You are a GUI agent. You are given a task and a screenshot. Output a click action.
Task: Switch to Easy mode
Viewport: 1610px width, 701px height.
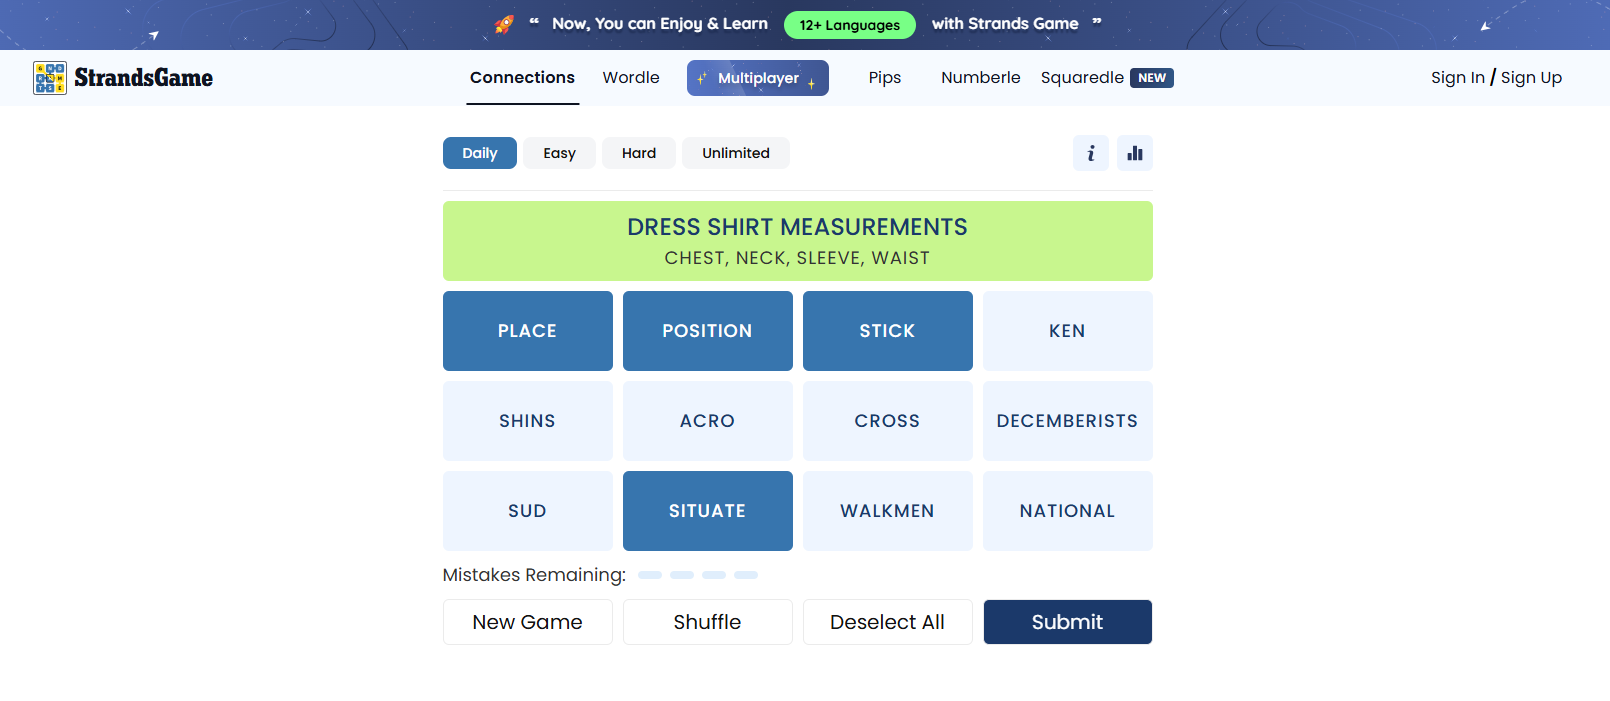560,153
